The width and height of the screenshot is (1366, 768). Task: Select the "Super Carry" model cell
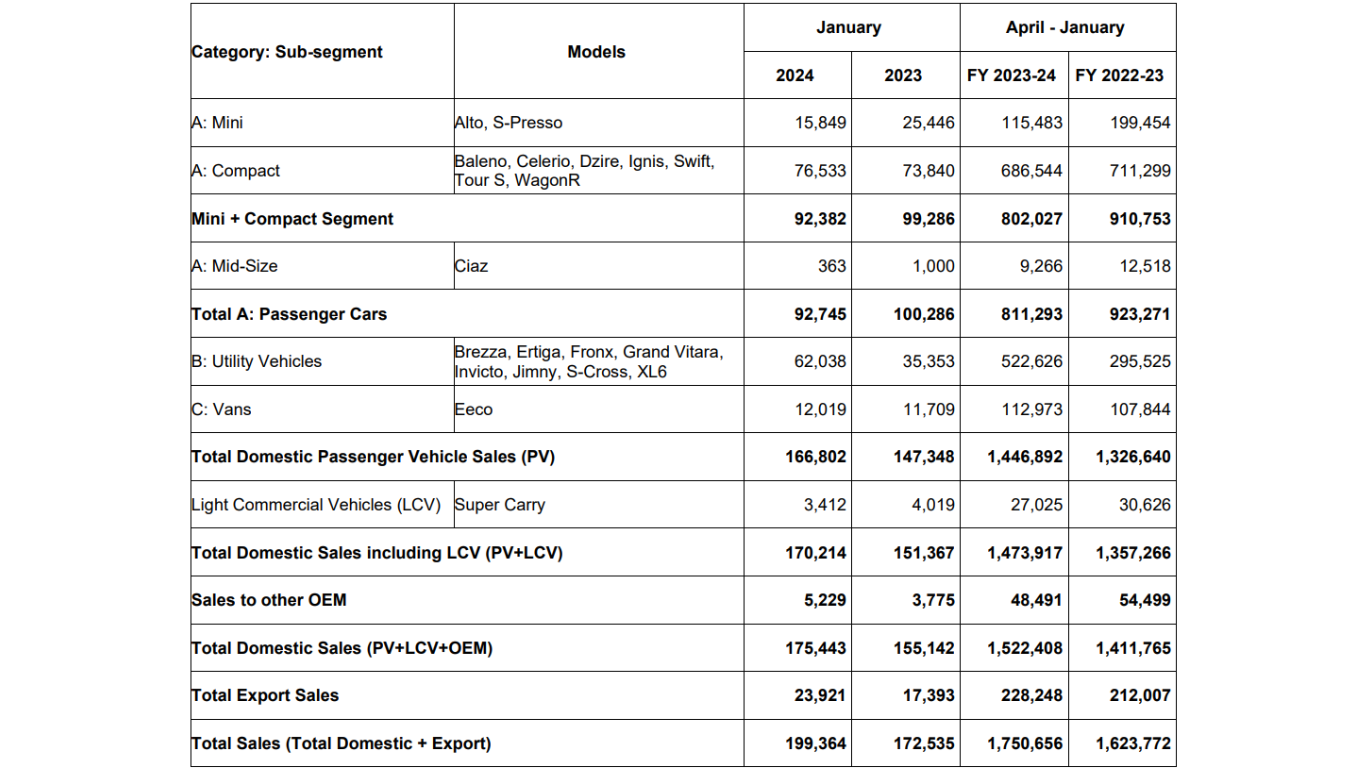[x=500, y=505]
